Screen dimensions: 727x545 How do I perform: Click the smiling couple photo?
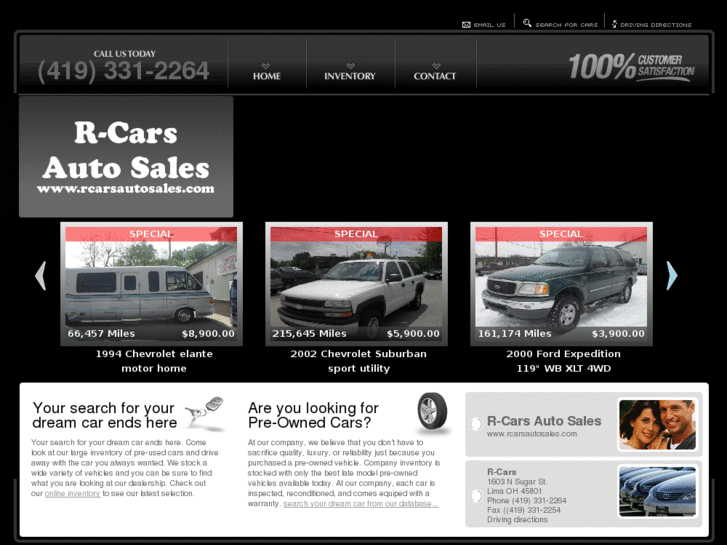pos(657,424)
